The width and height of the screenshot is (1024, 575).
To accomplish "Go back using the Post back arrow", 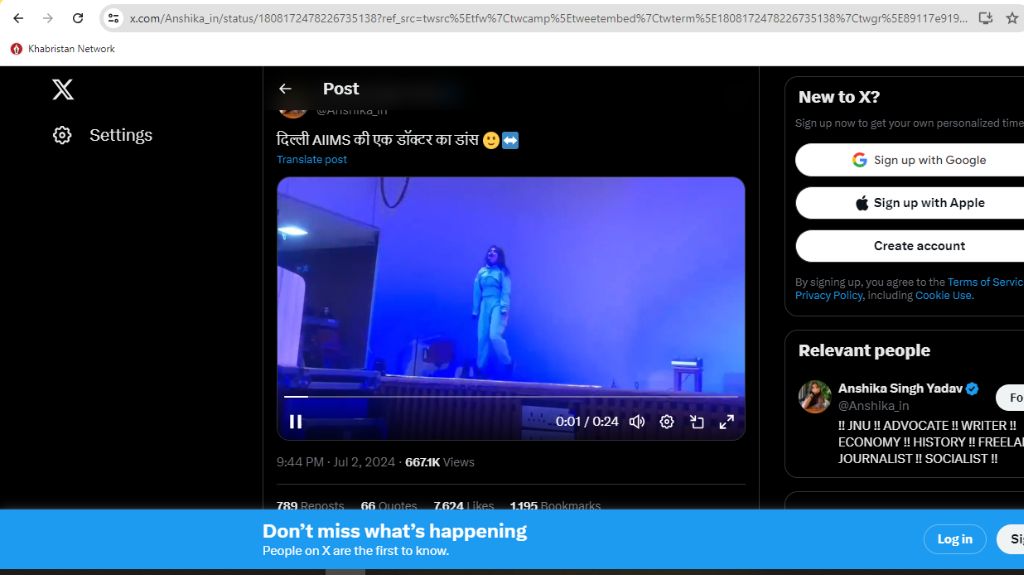I will pyautogui.click(x=285, y=89).
